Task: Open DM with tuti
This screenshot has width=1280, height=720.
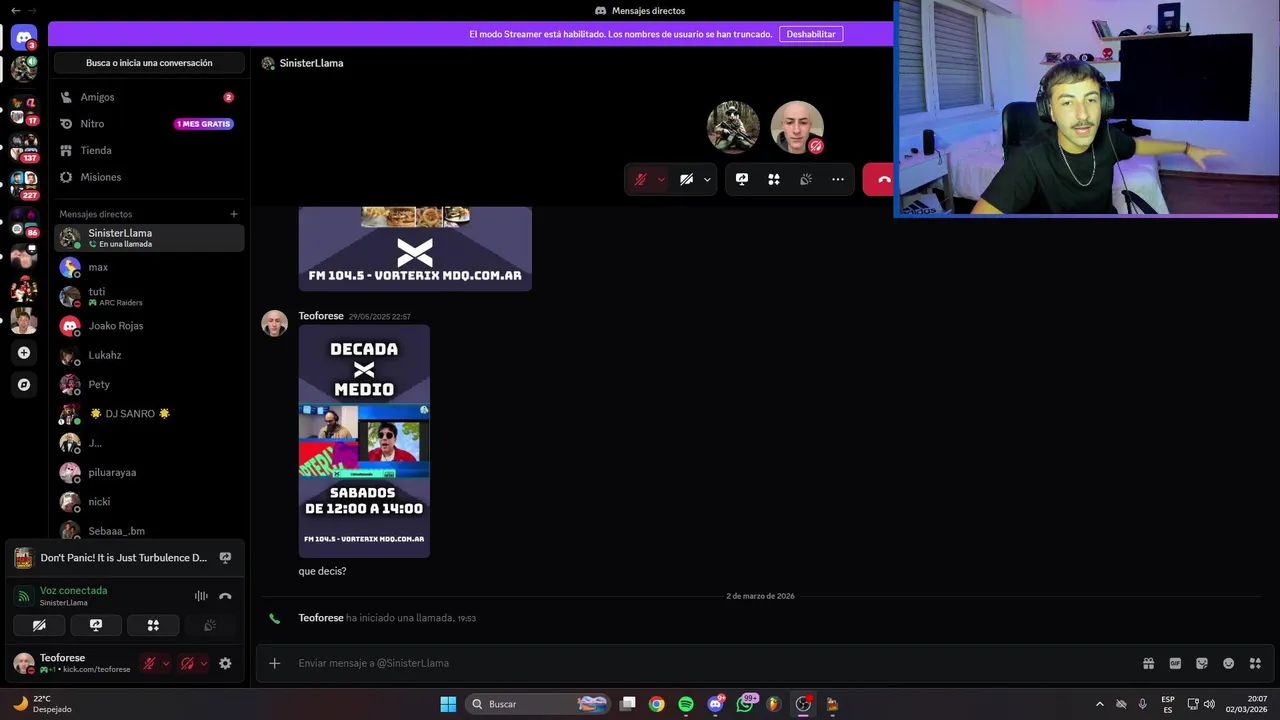Action: pos(149,297)
